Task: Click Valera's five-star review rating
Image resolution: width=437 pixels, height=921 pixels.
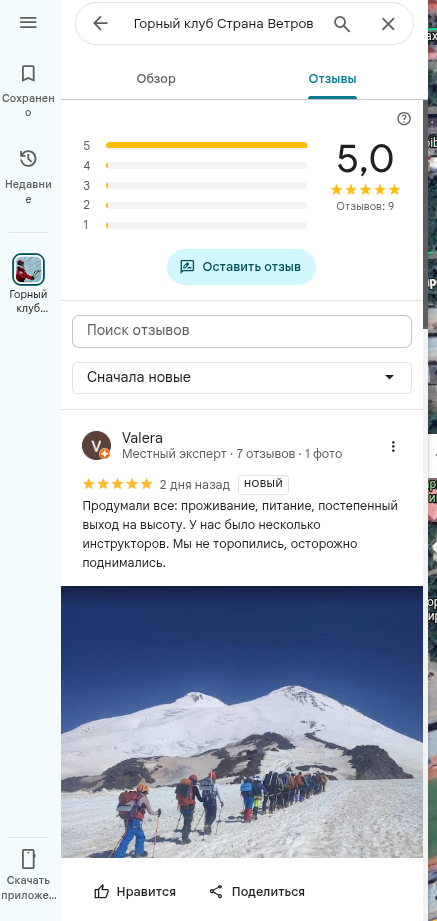Action: (117, 484)
